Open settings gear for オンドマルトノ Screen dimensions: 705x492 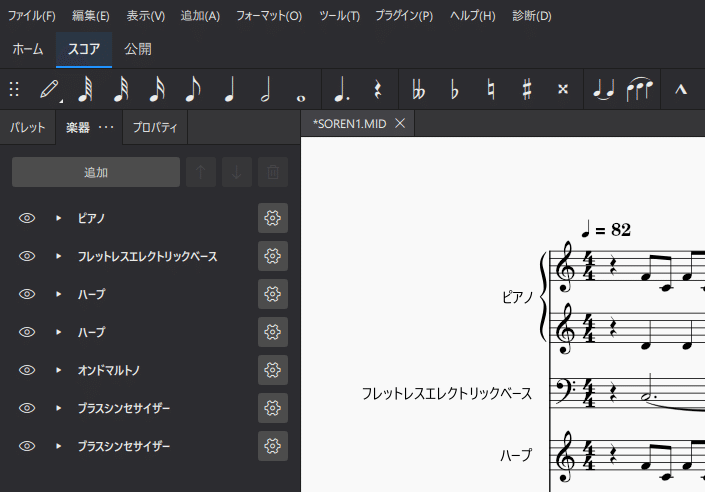[x=273, y=370]
